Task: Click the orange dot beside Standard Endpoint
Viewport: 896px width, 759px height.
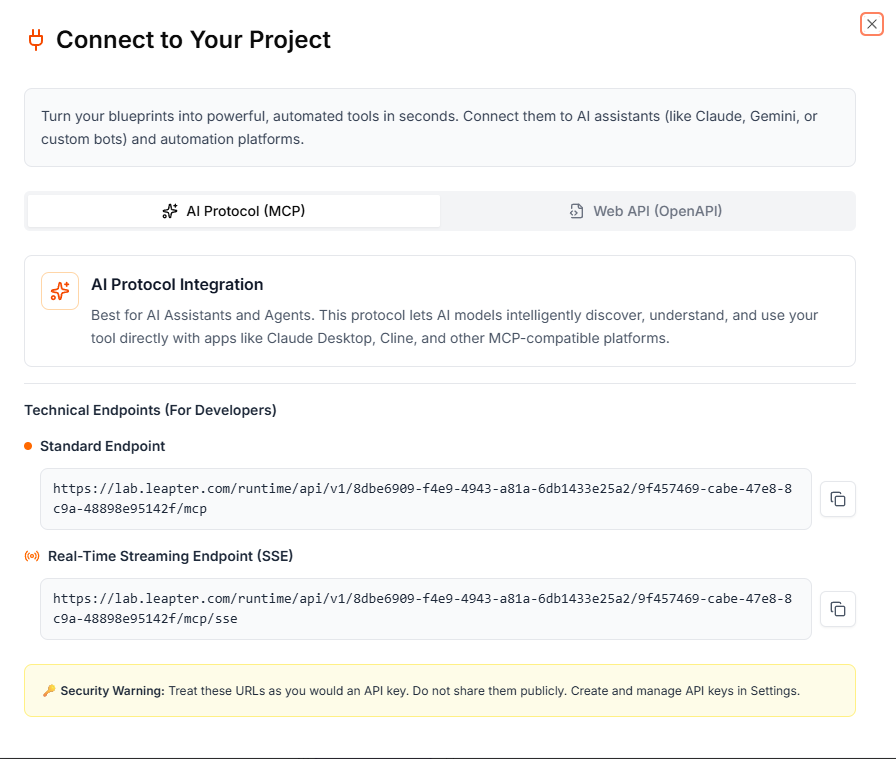Action: pos(28,446)
